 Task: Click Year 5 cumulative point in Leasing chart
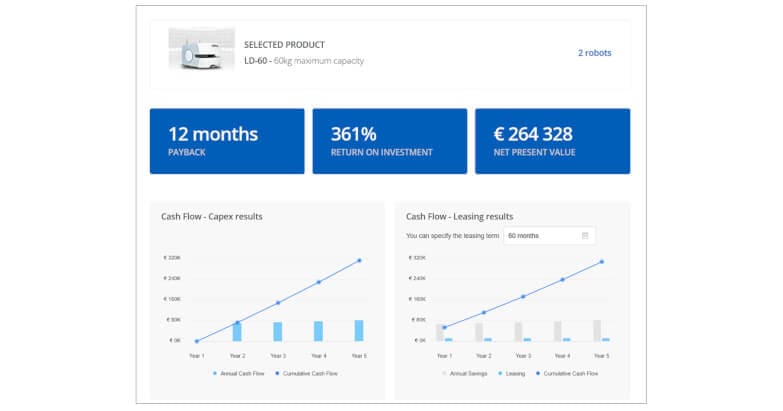(x=602, y=262)
